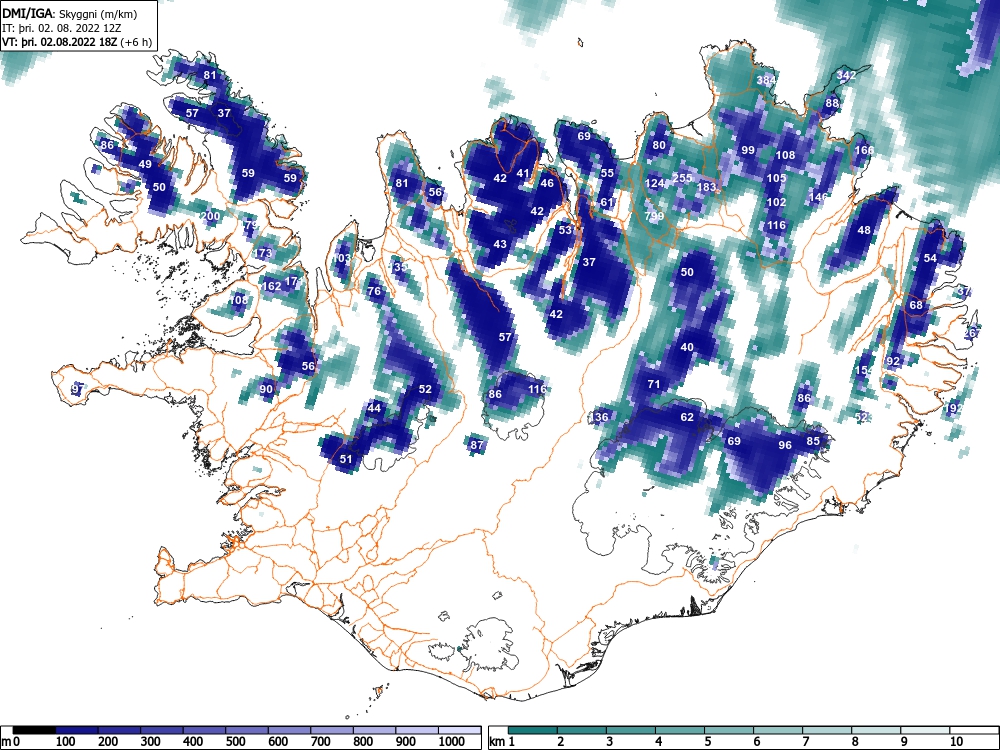Viewport: 1000px width, 750px height.
Task: Click the visibility value 192 on the map
Action: coord(954,408)
